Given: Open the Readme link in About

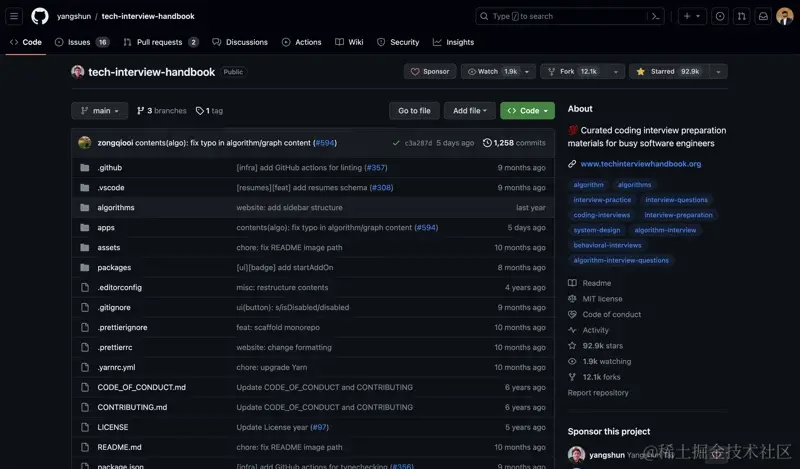Looking at the screenshot, I should tap(590, 283).
